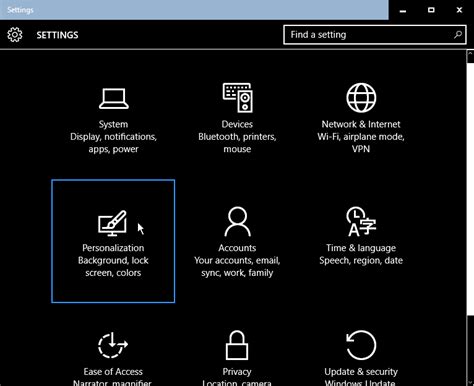The image size is (474, 386).
Task: Click the Settings gear icon in the header
Action: click(x=15, y=35)
